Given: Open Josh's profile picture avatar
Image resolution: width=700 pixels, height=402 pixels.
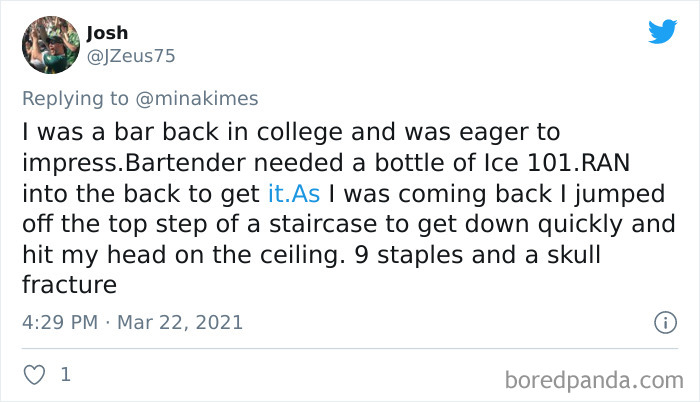Looking at the screenshot, I should [51, 45].
